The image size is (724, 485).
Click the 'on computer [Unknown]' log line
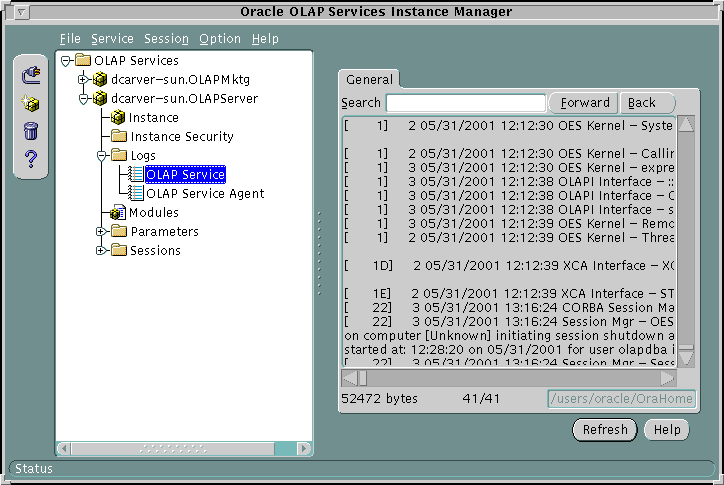click(x=509, y=335)
